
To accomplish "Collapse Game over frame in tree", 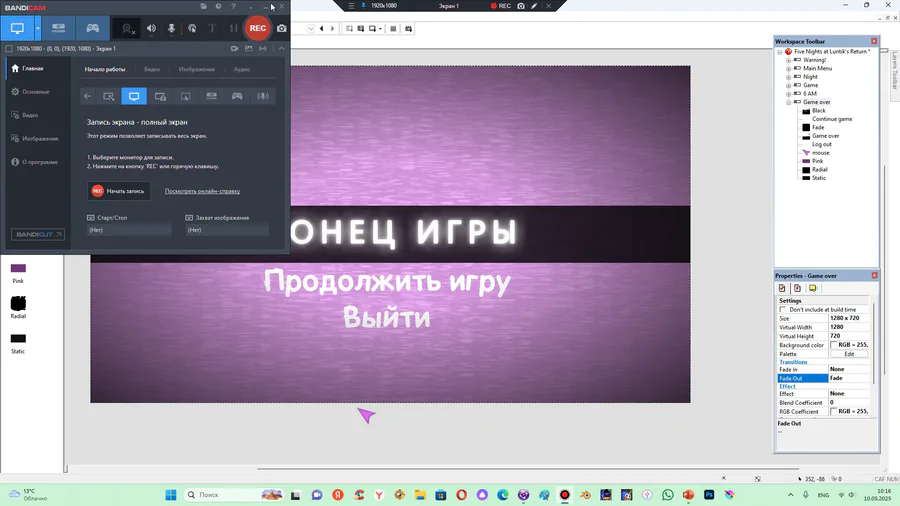I will pyautogui.click(x=789, y=102).
